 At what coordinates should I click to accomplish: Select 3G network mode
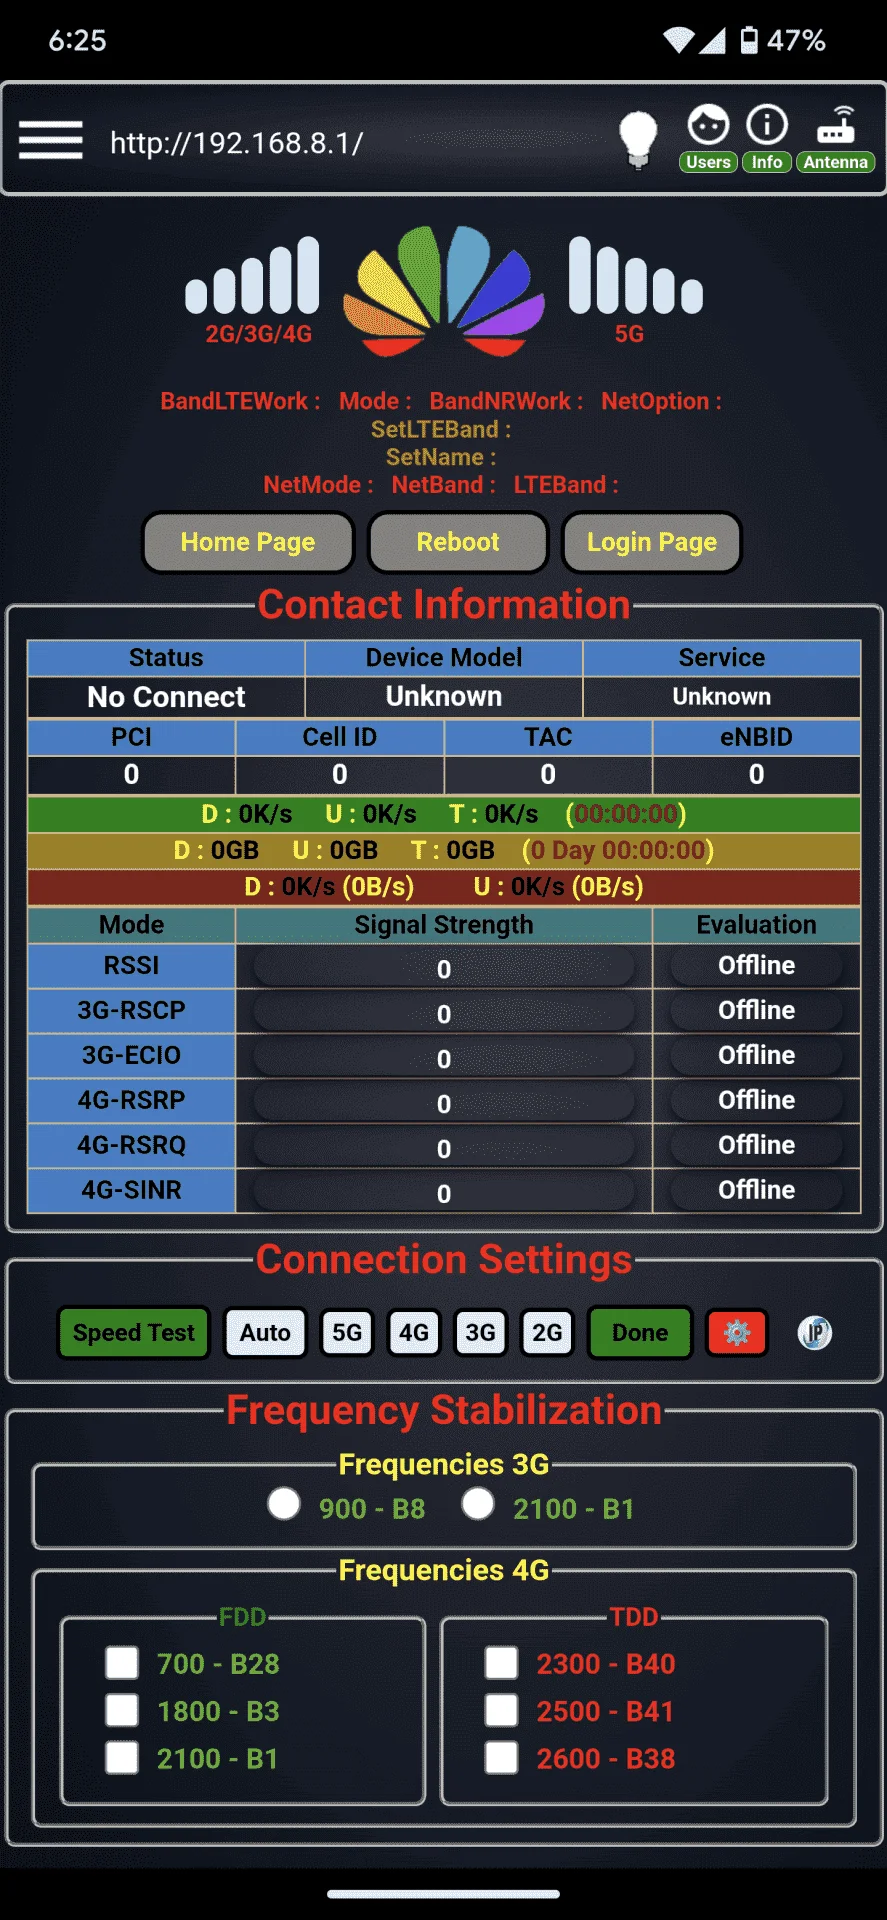coord(481,1333)
